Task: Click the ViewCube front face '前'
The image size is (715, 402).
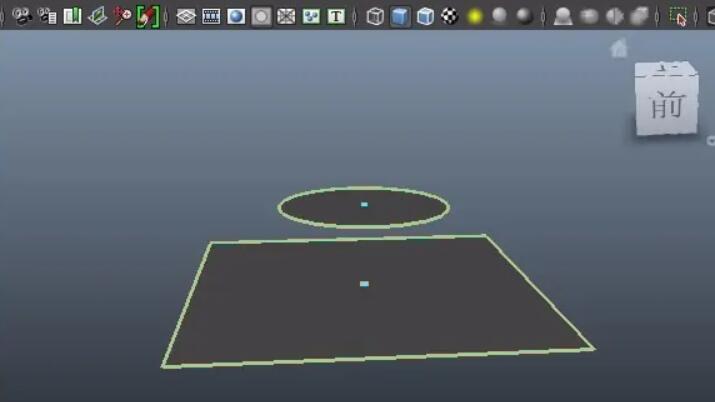Action: point(665,104)
